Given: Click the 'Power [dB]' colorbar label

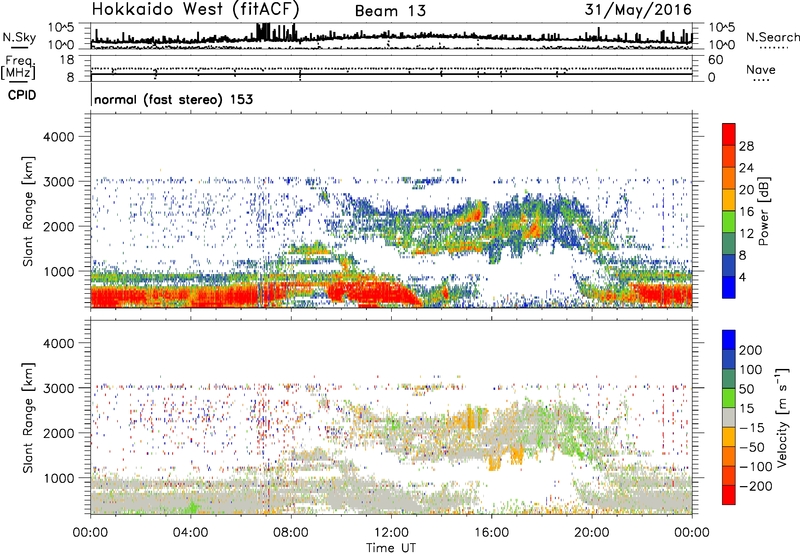Looking at the screenshot, I should click(764, 211).
